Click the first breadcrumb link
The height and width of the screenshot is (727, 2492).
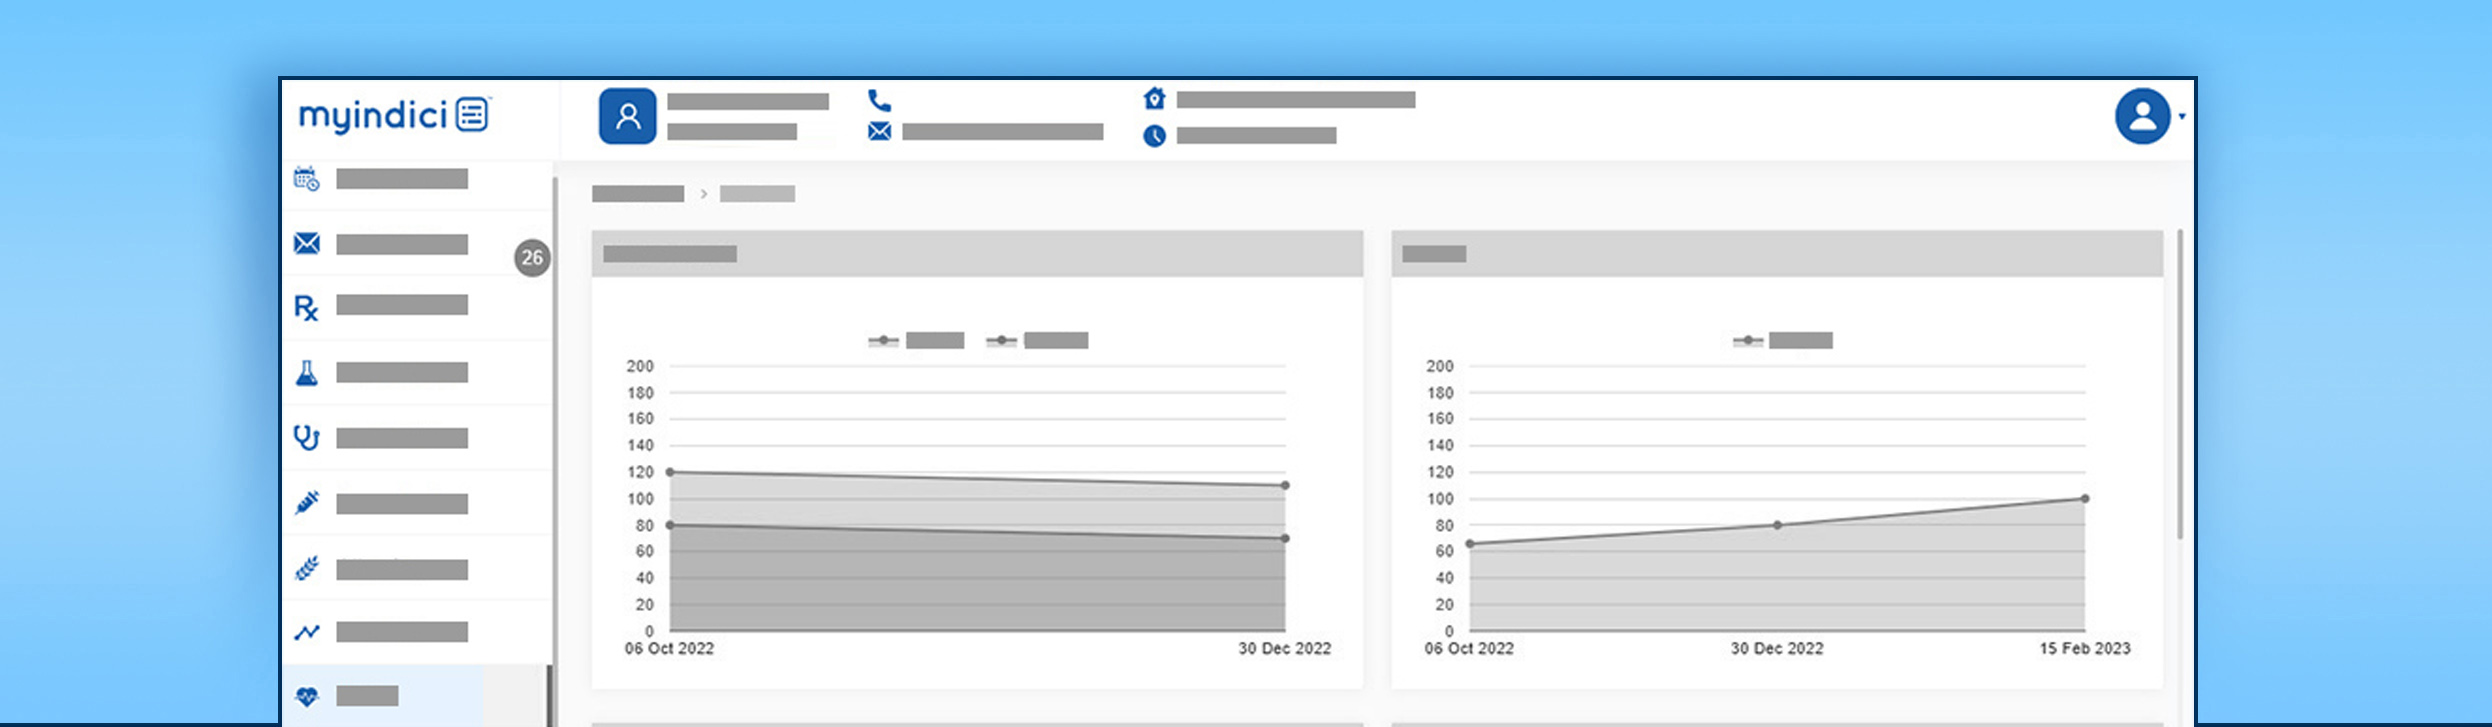pos(638,194)
